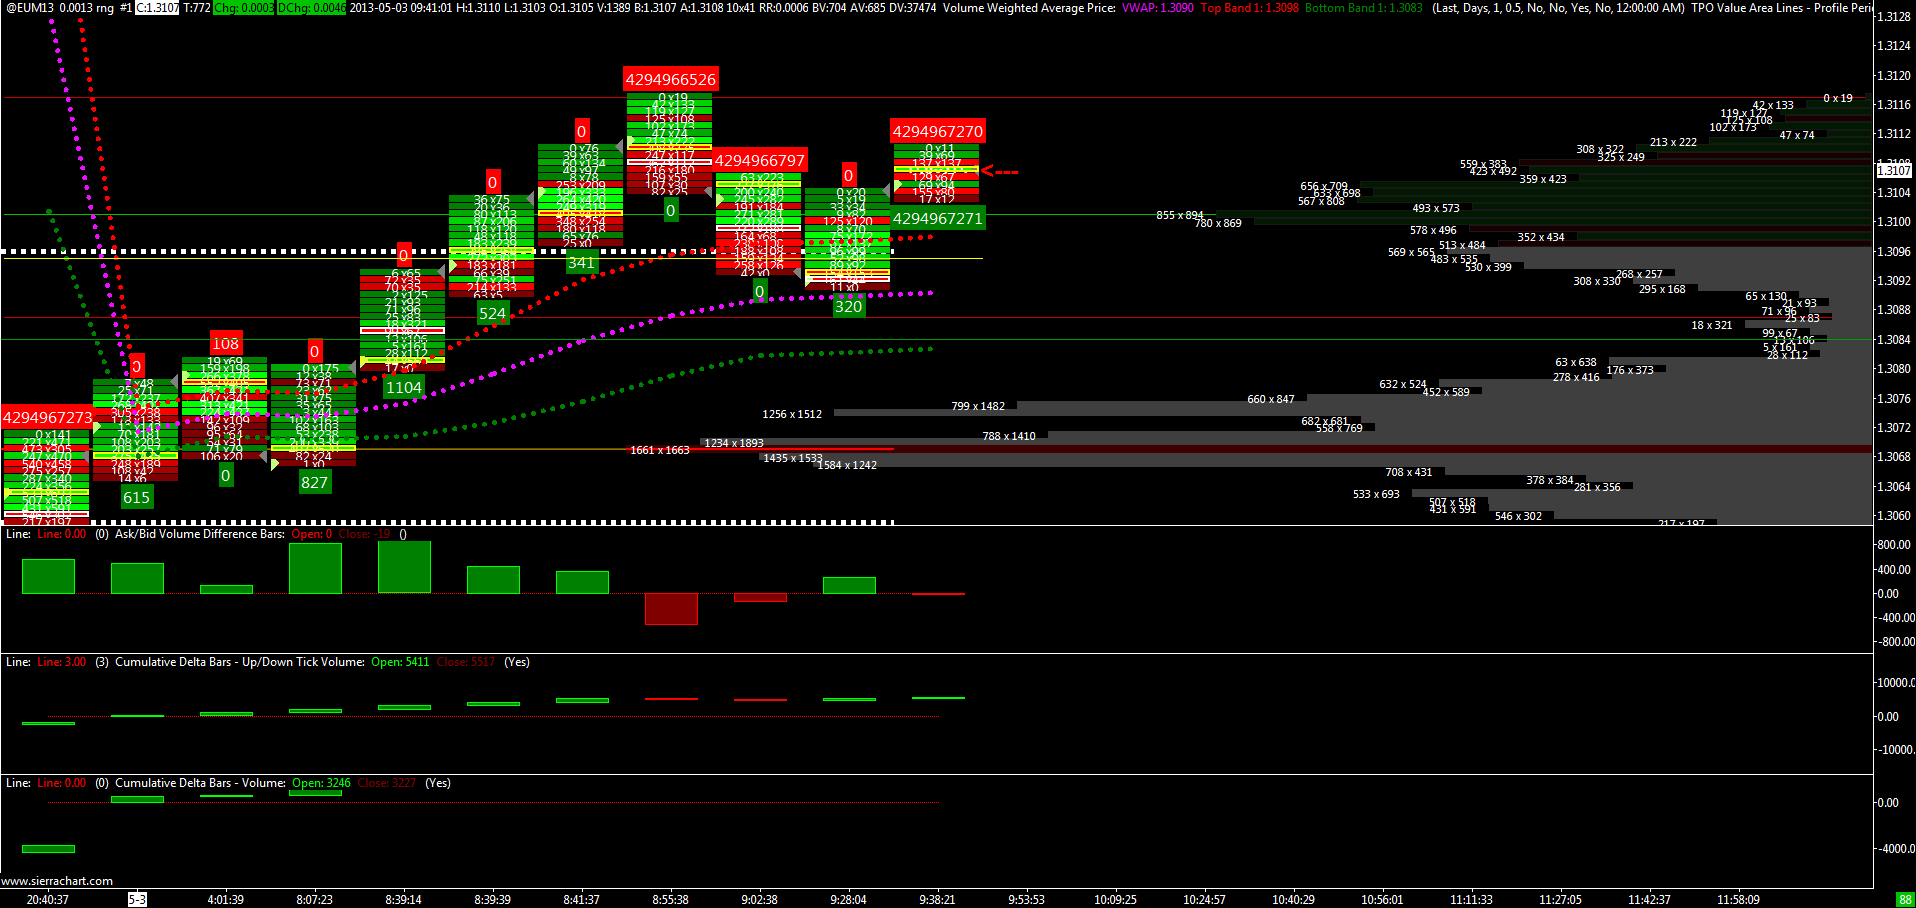Click the 20:40:37 time axis label
The height and width of the screenshot is (908, 1916).
click(x=48, y=900)
